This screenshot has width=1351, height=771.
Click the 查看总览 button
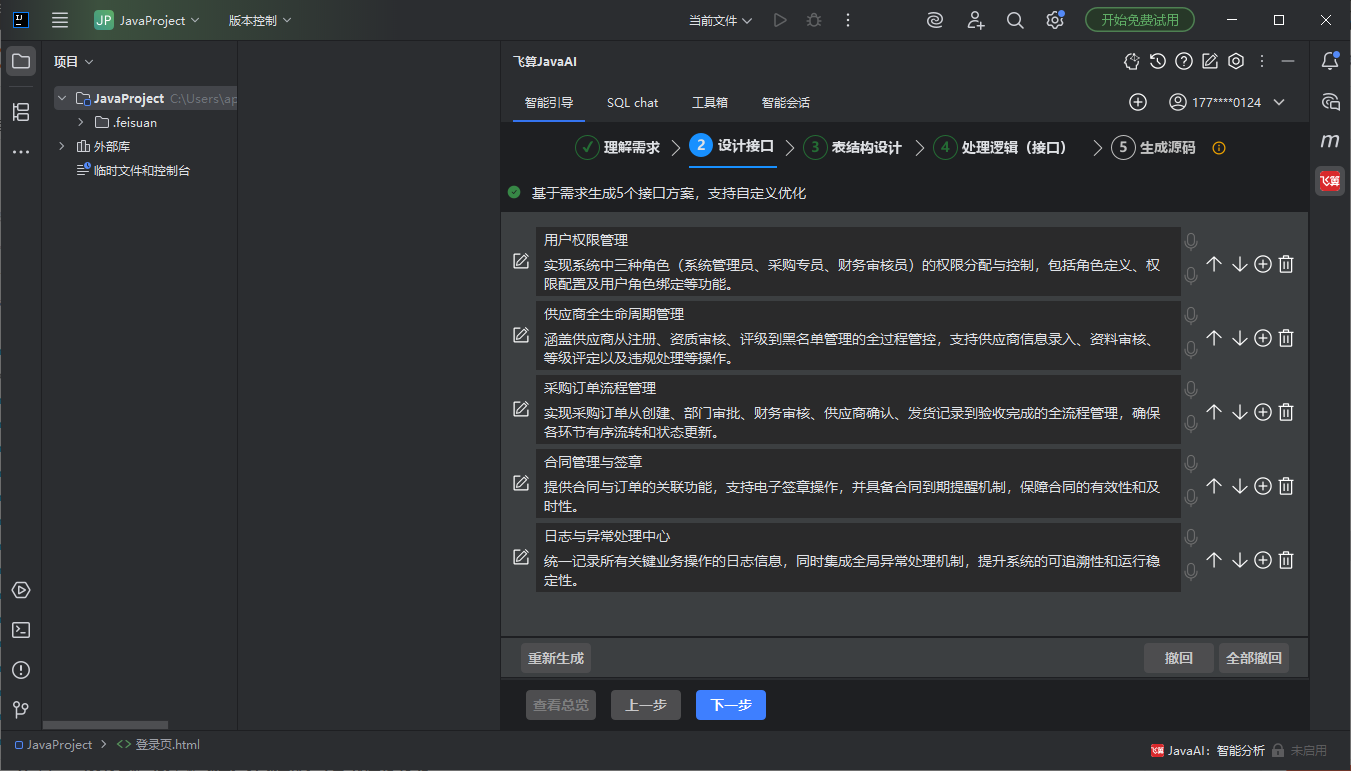(x=561, y=705)
